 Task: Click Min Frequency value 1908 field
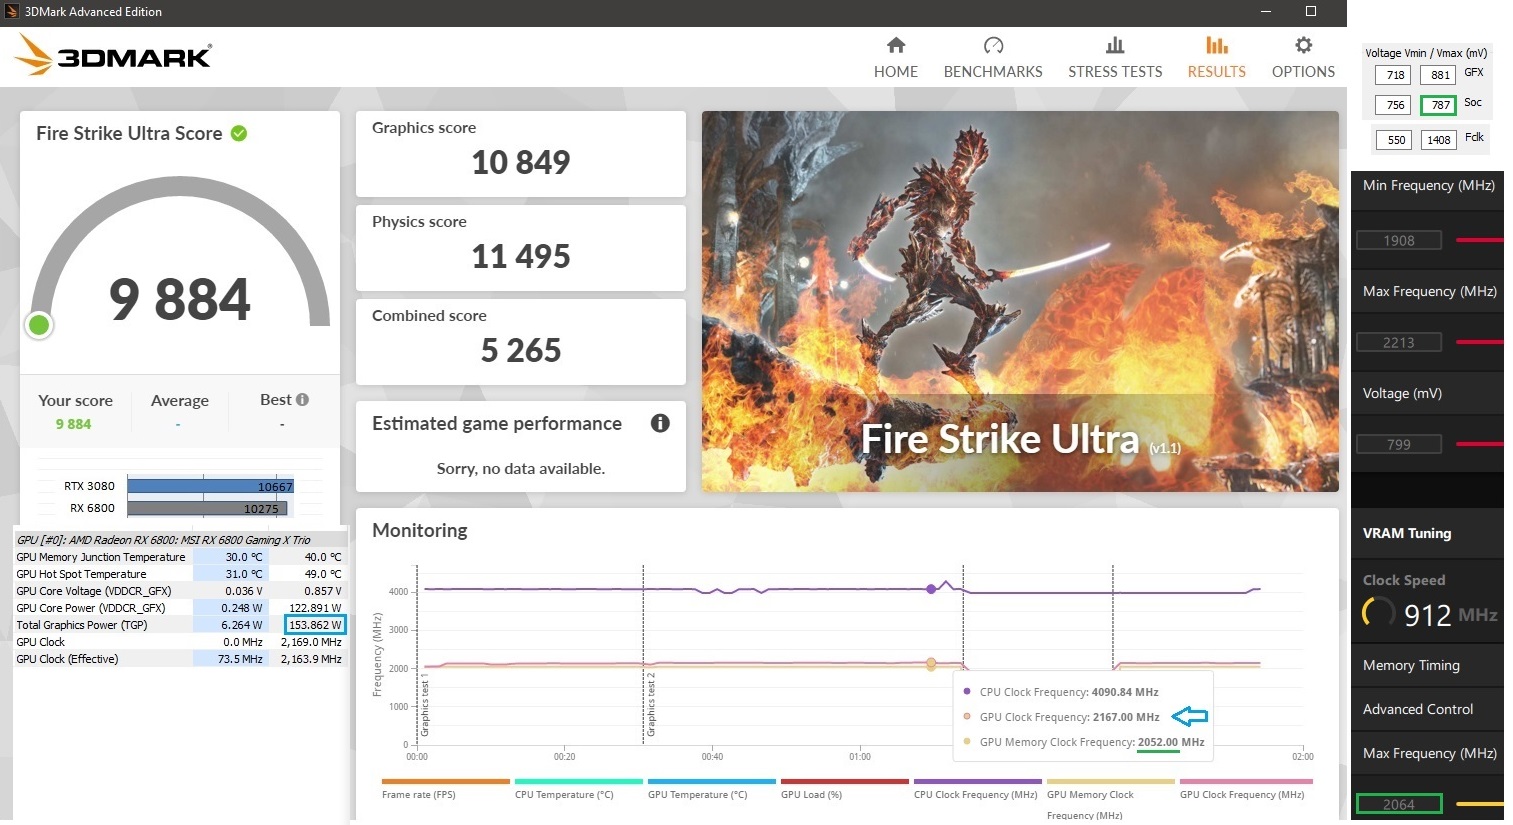[x=1399, y=240]
